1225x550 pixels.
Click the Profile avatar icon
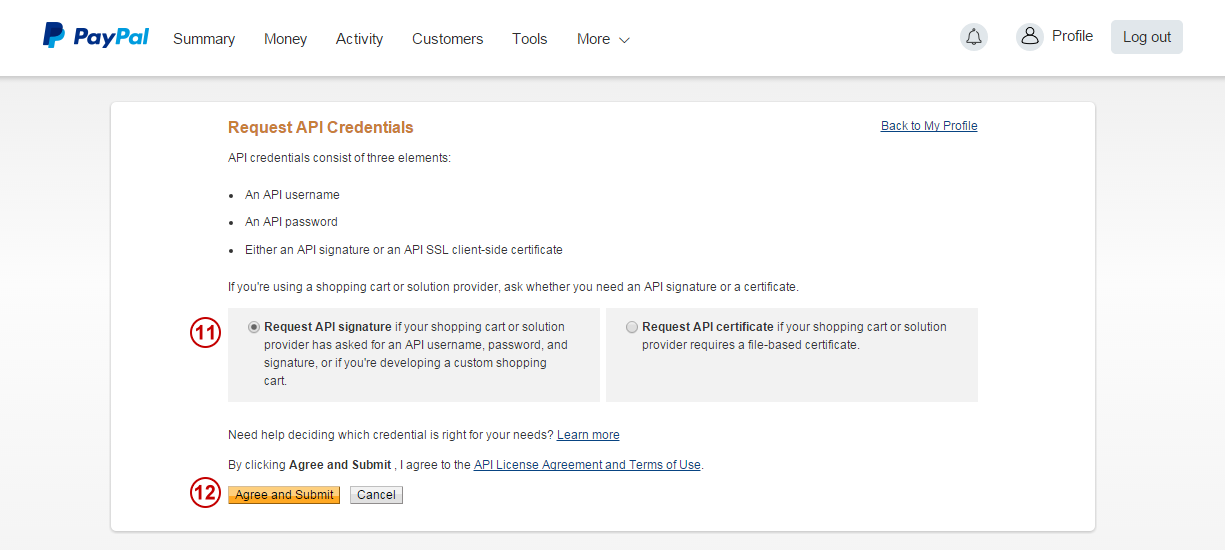(1029, 37)
